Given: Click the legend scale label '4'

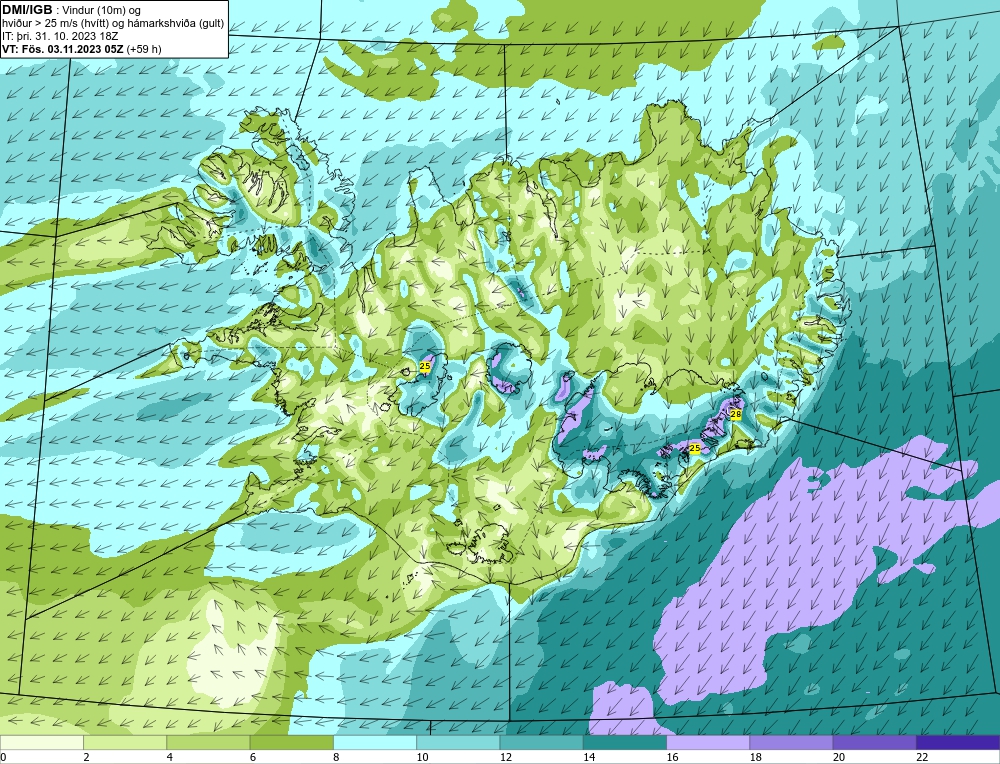Looking at the screenshot, I should pos(170,757).
